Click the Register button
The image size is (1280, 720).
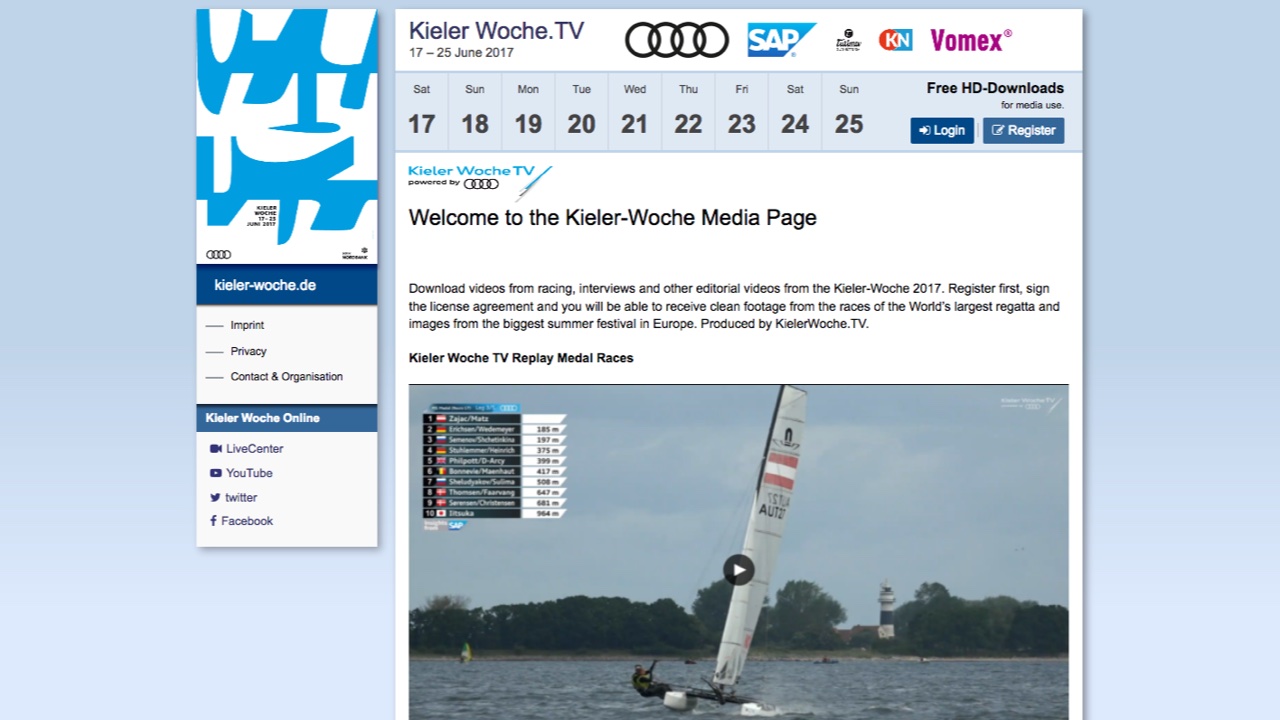coord(1023,130)
